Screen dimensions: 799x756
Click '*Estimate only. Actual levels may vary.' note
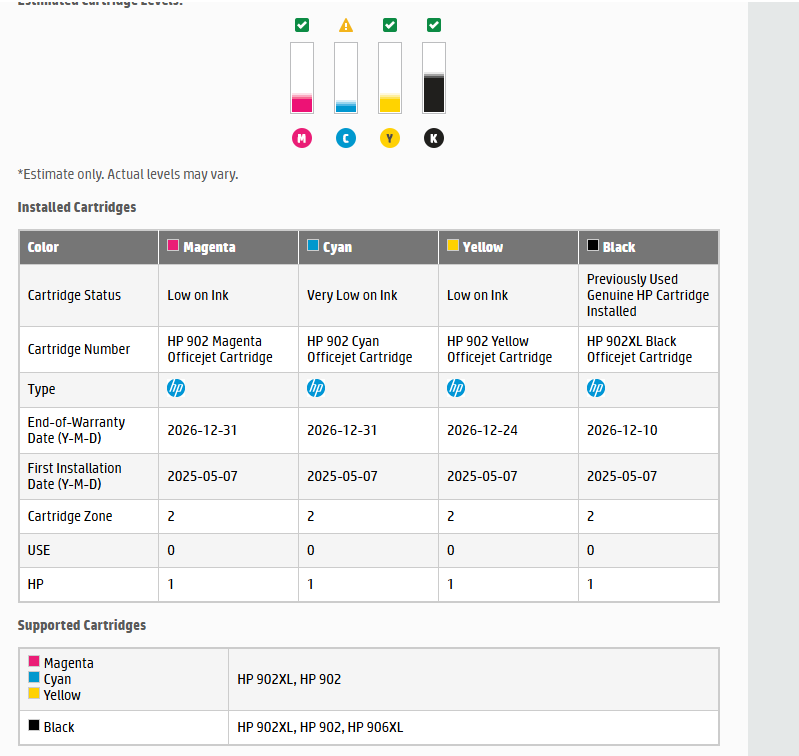coord(128,174)
